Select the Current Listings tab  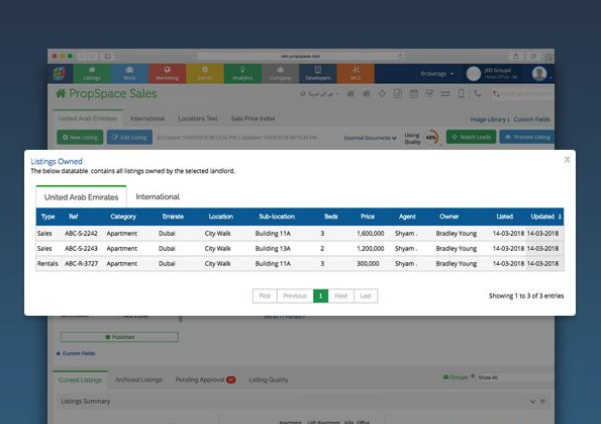pos(80,380)
